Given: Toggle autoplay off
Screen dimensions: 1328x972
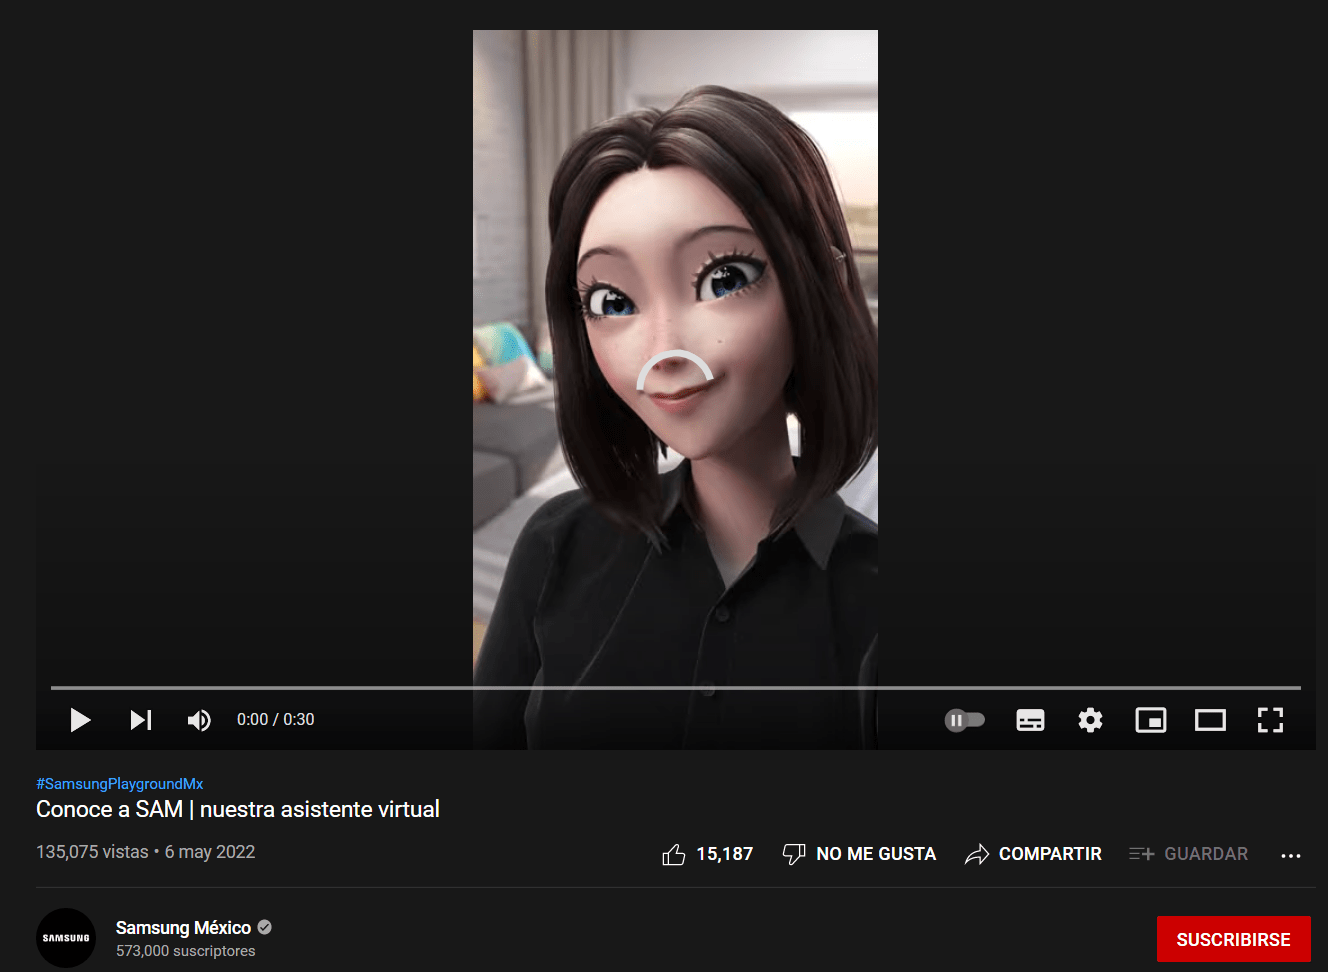Looking at the screenshot, I should (964, 720).
